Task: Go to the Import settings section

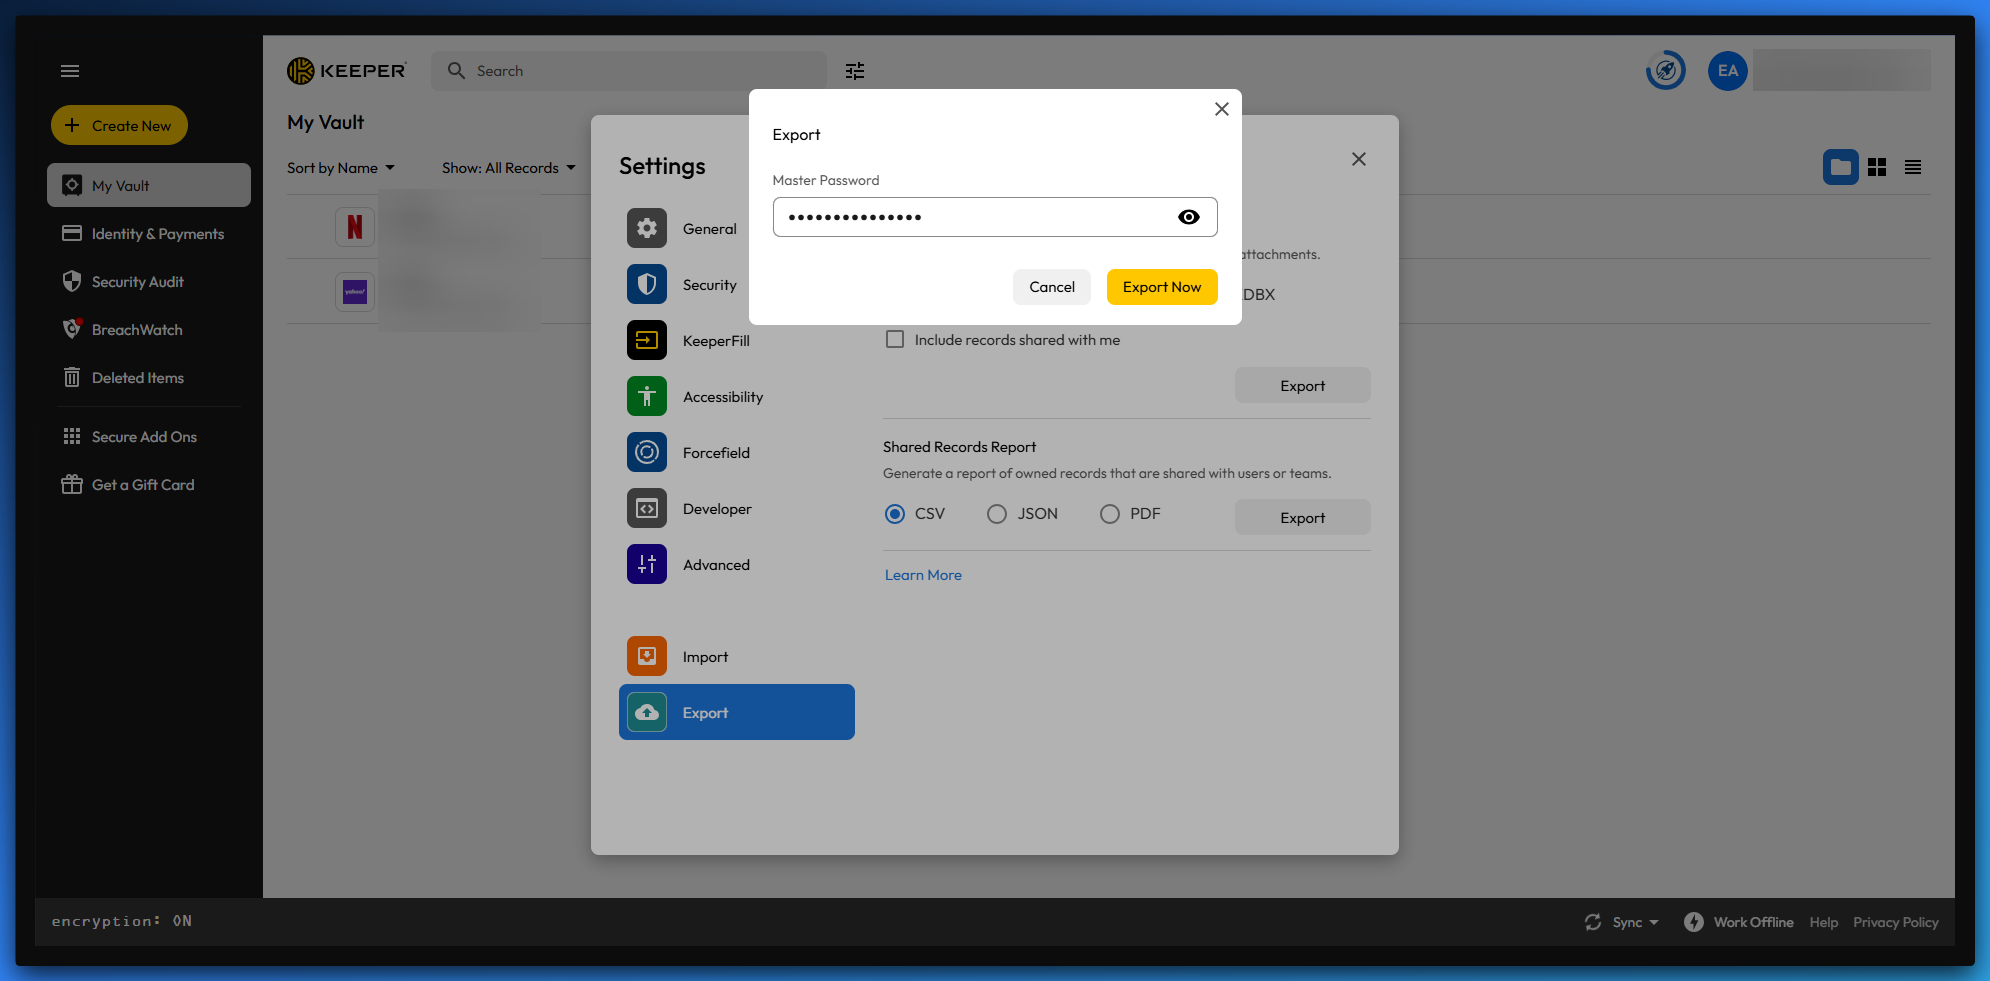Action: click(705, 657)
